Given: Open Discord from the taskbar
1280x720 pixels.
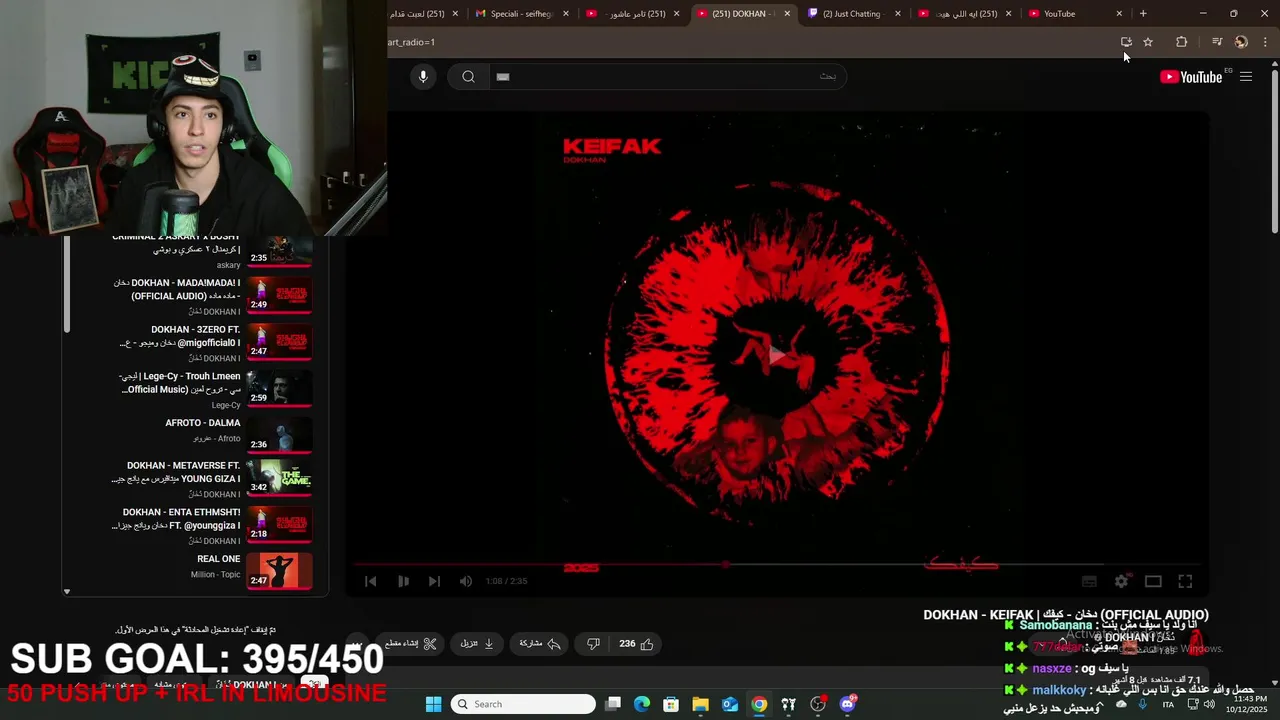Looking at the screenshot, I should [x=848, y=704].
